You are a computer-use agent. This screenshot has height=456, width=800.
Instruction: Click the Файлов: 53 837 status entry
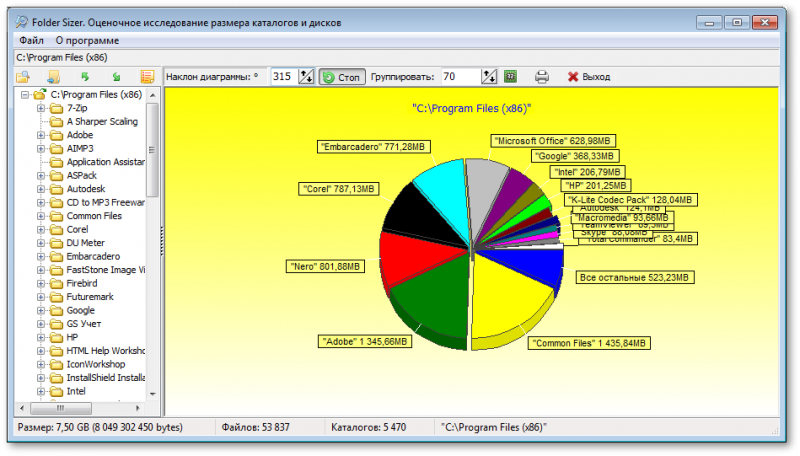point(255,427)
